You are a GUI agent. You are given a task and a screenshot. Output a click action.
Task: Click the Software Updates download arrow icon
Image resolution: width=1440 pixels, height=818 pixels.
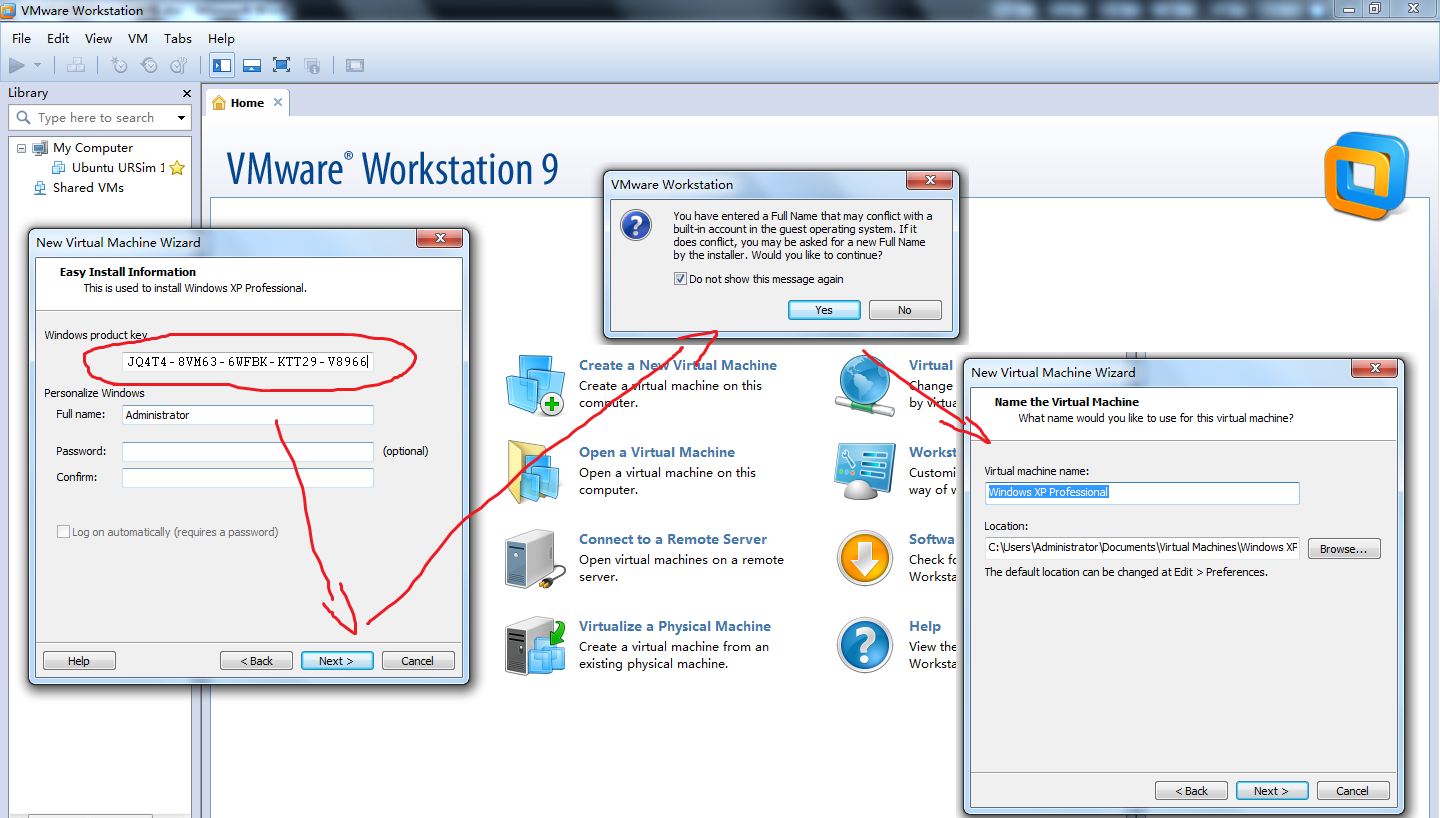click(864, 558)
